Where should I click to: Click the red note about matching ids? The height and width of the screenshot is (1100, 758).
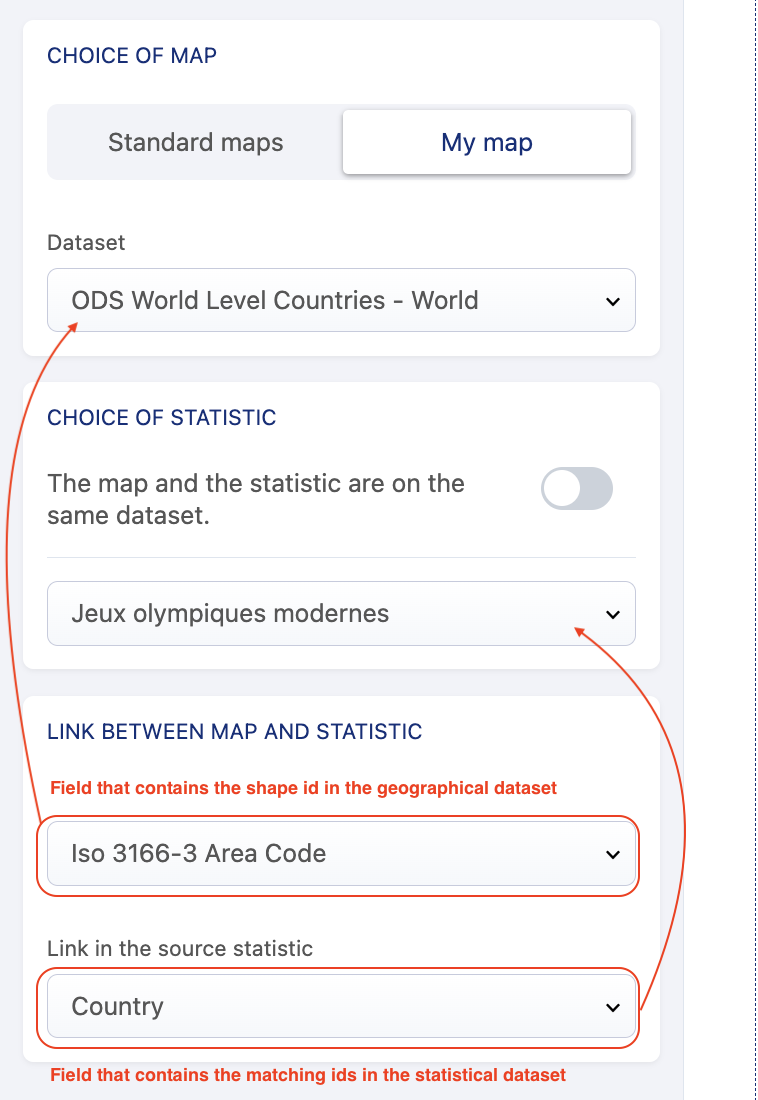point(308,1075)
